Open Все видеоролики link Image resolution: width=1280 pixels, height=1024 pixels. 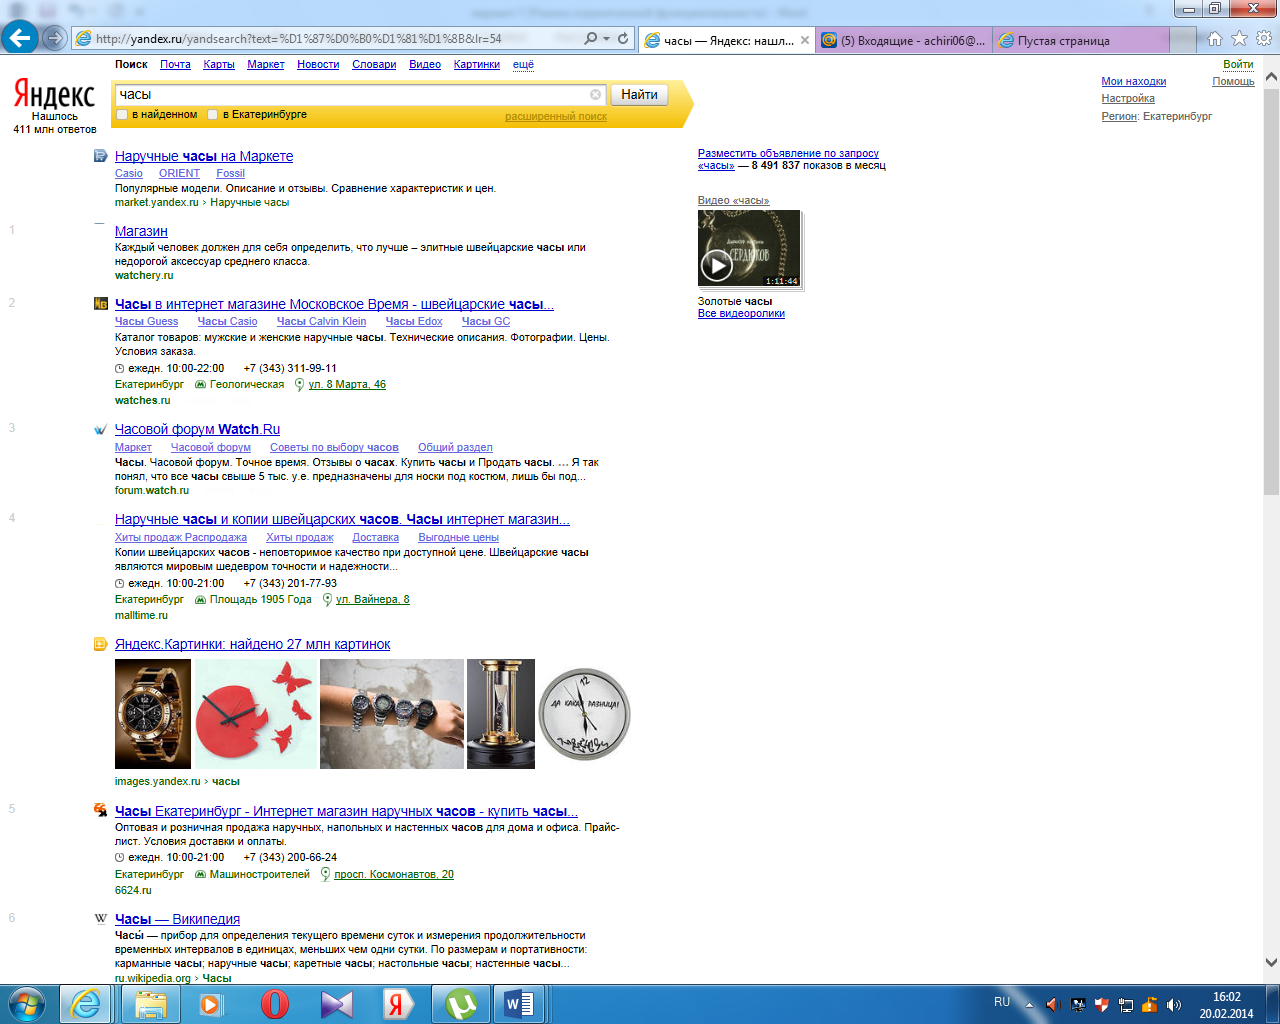741,313
